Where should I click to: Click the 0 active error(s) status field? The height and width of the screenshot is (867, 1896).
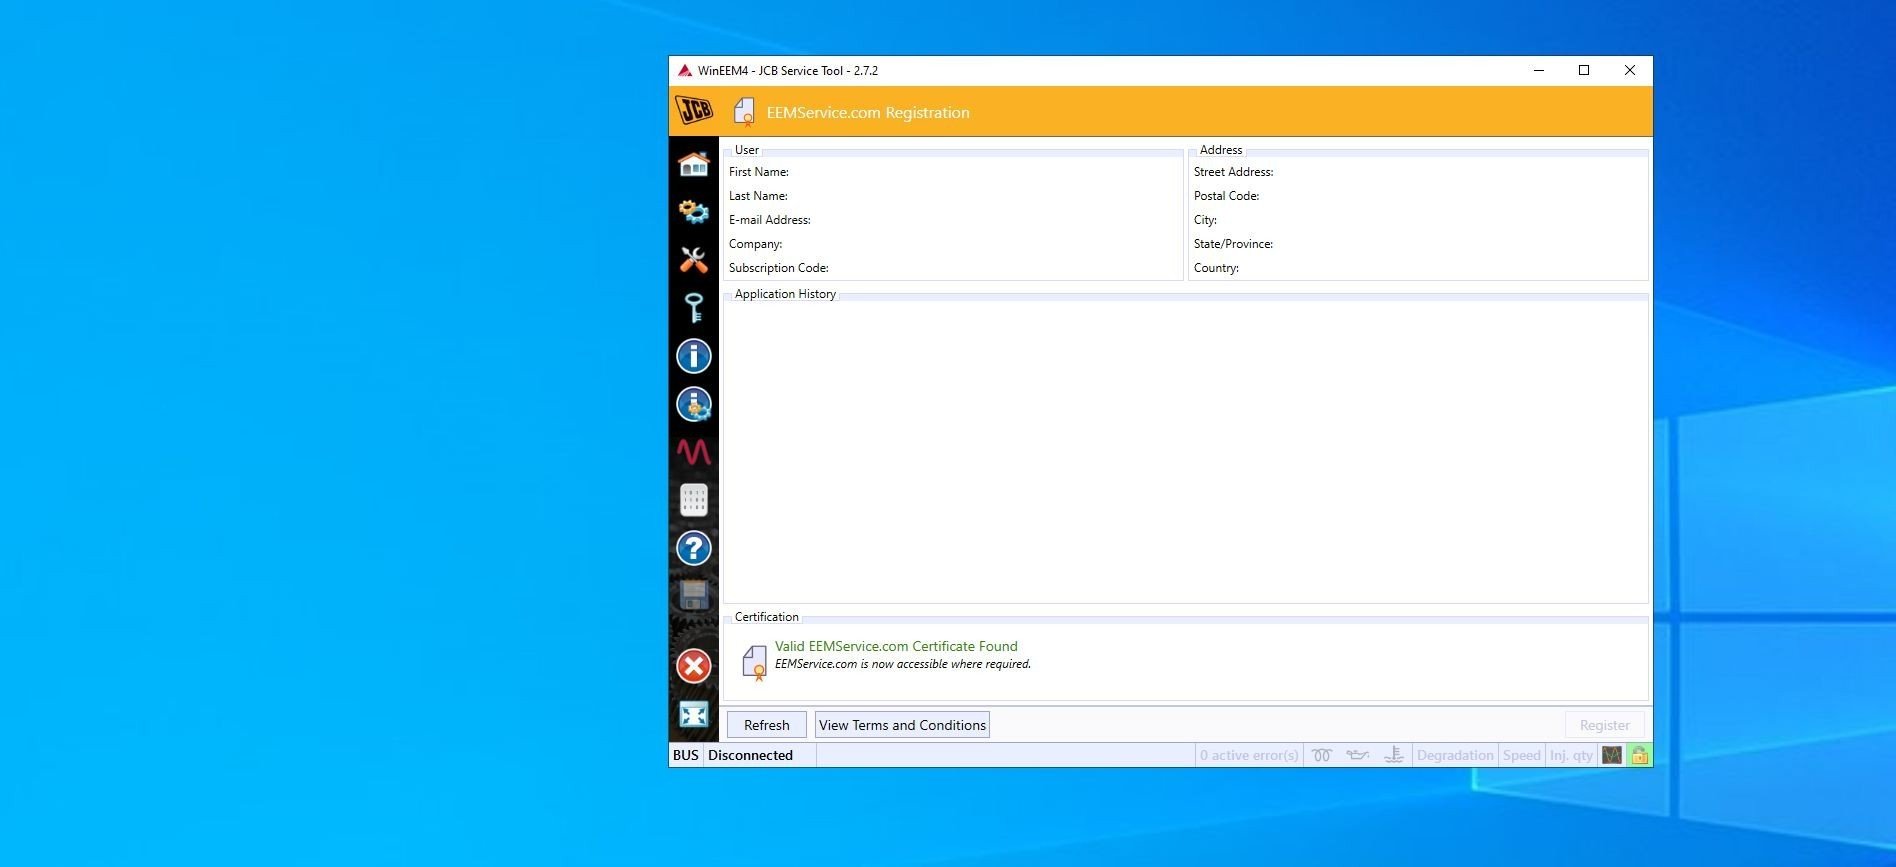1249,755
